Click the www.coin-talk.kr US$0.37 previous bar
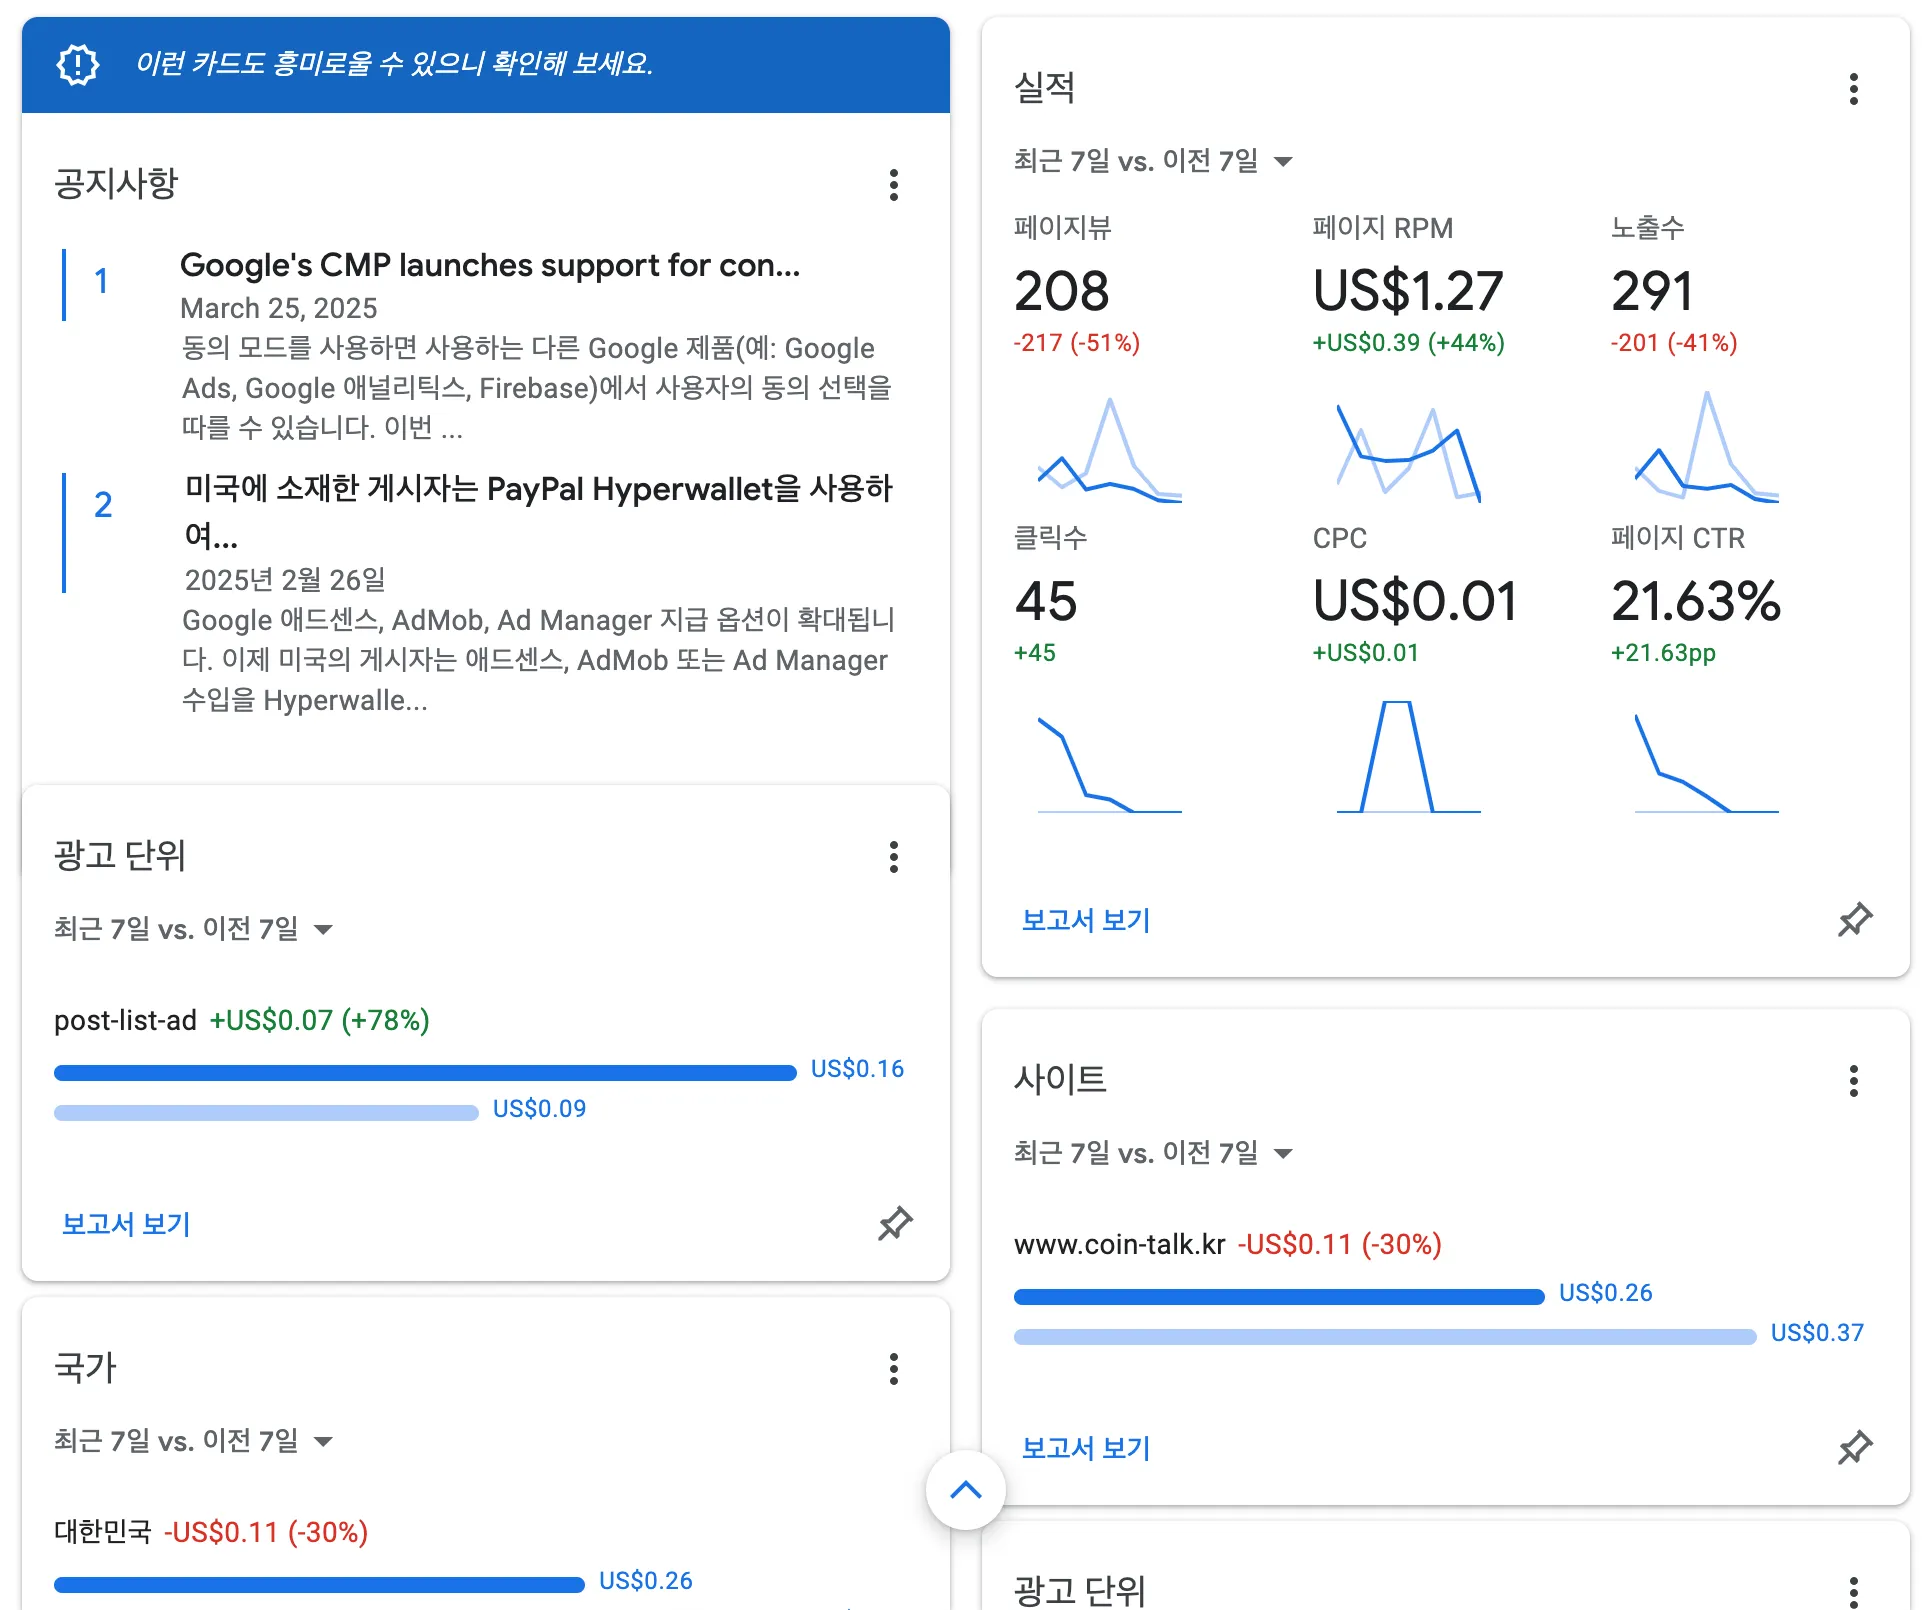Image resolution: width=1932 pixels, height=1610 pixels. coord(1385,1337)
